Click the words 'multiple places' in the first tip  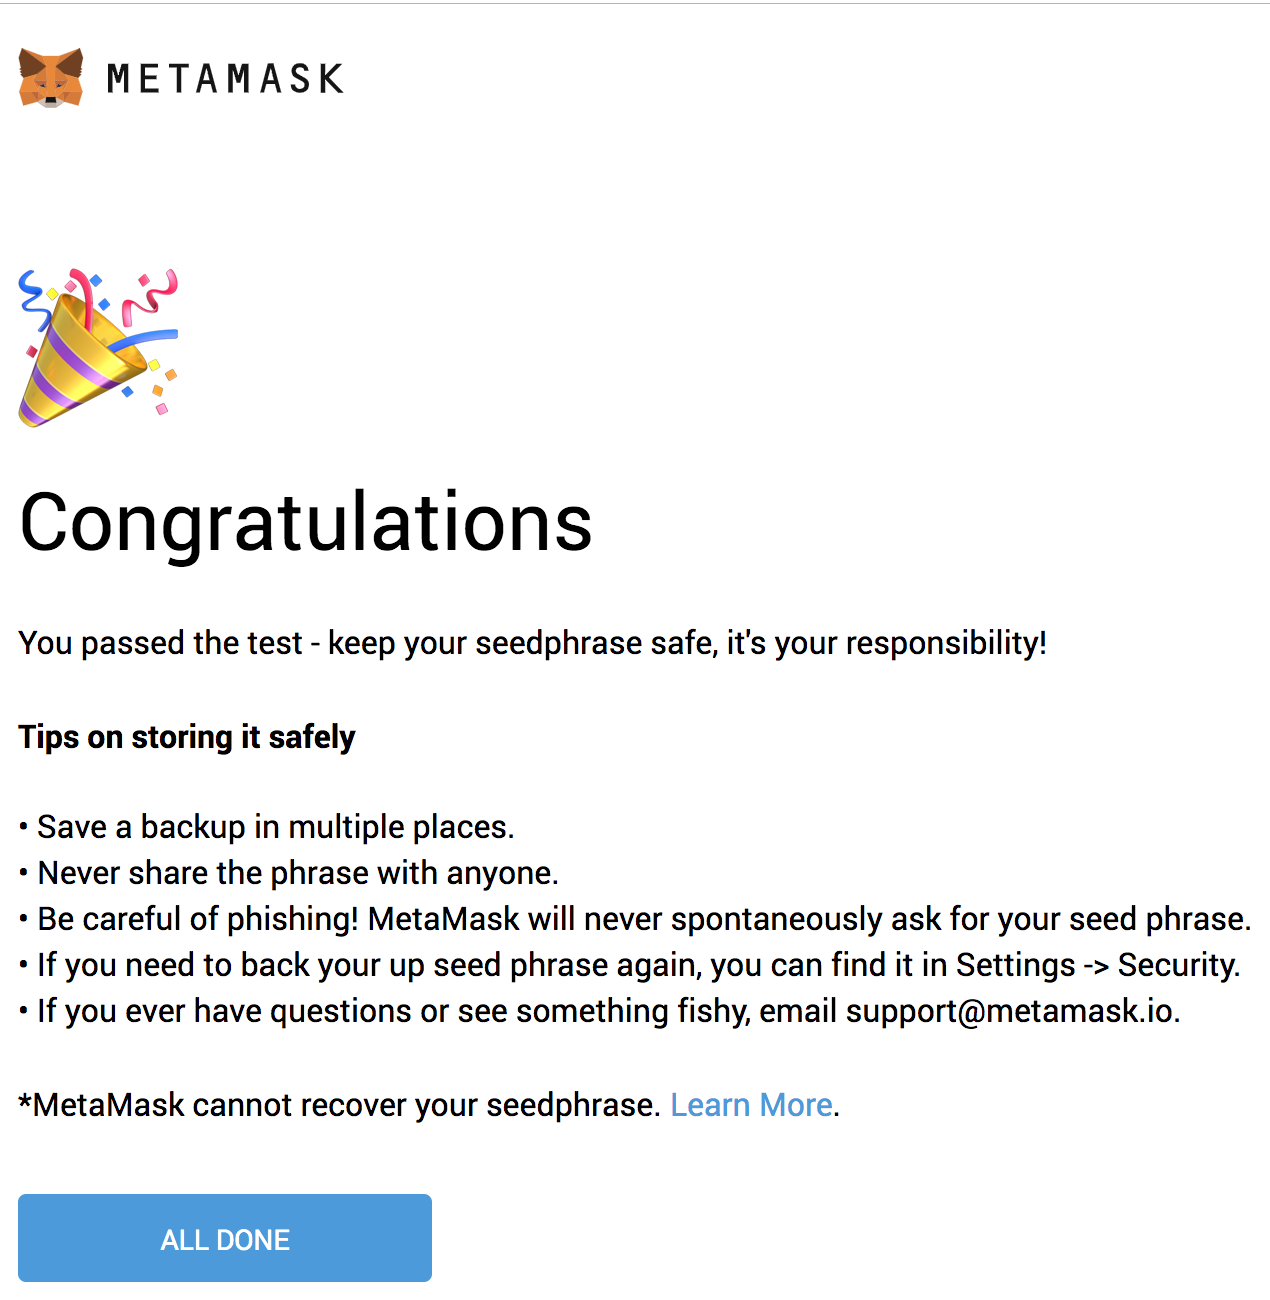click(400, 827)
